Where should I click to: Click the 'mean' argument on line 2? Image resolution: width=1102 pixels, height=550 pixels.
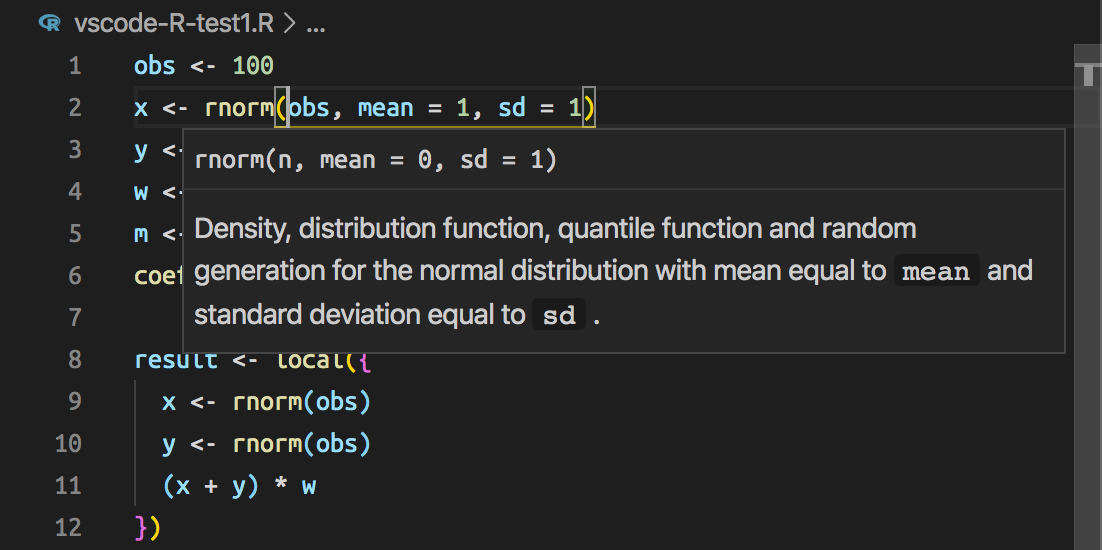click(x=385, y=108)
